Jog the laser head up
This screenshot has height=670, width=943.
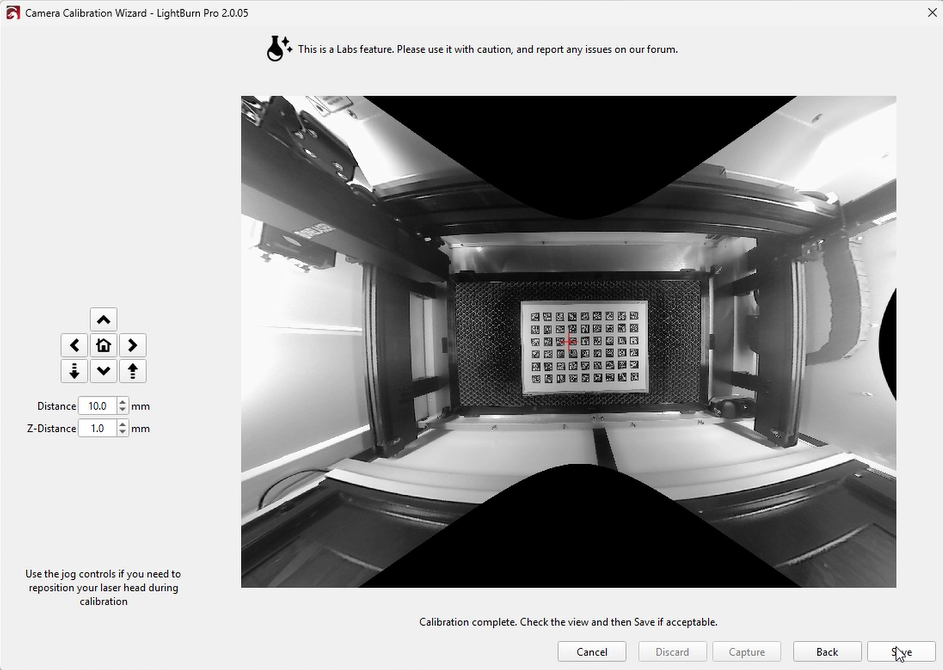click(104, 319)
